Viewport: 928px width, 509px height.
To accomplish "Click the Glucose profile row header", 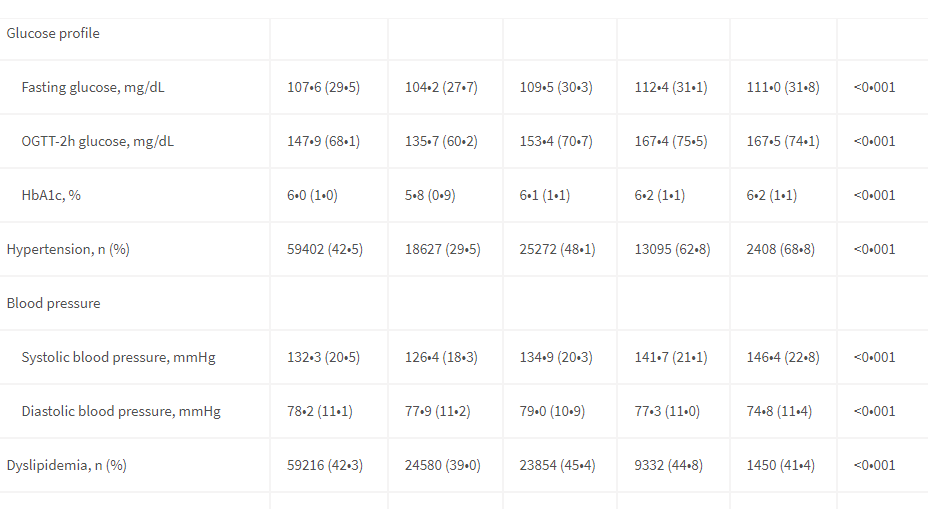I will coord(53,34).
